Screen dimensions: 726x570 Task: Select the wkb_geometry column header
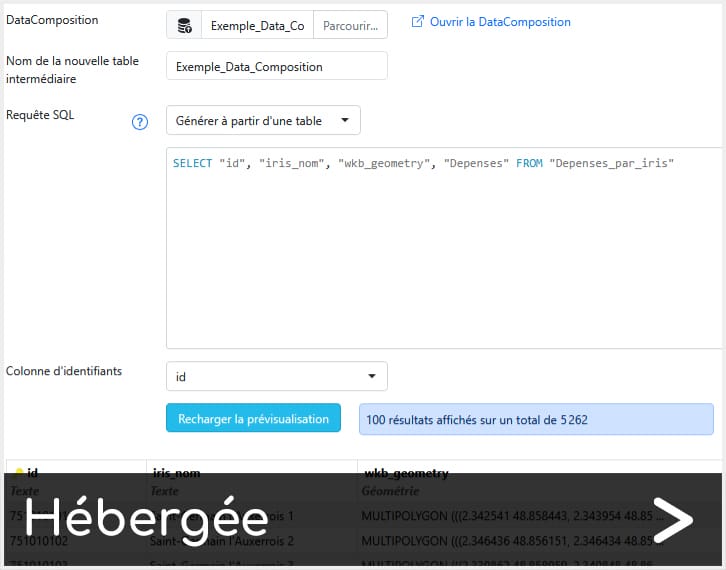(405, 473)
